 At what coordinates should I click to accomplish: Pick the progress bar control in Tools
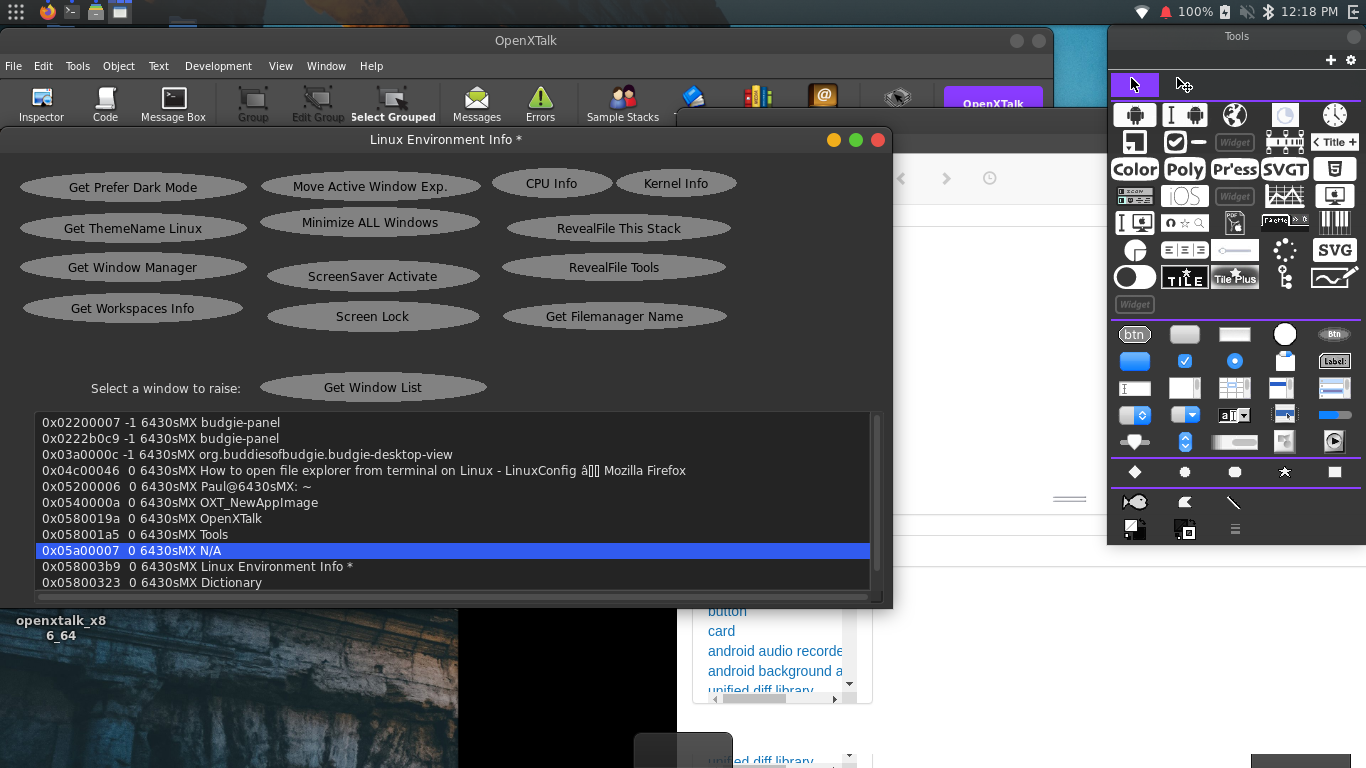(x=1334, y=415)
